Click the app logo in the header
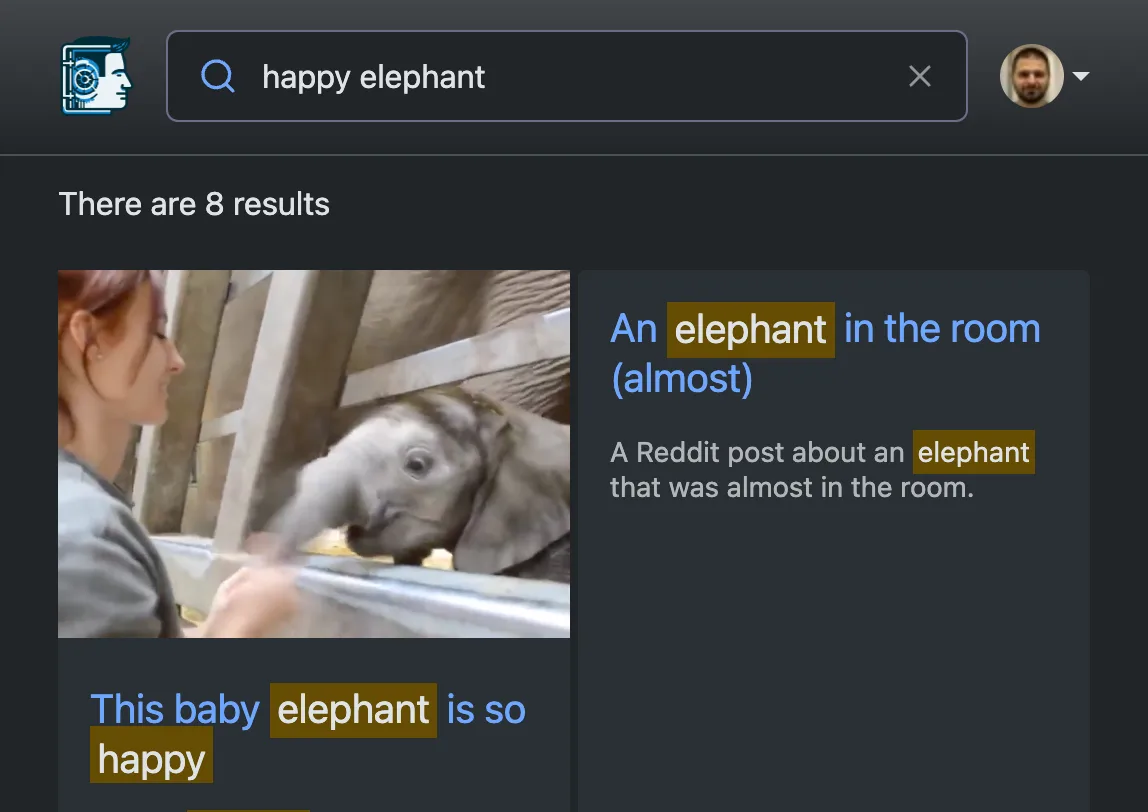Viewport: 1148px width, 812px height. click(96, 76)
